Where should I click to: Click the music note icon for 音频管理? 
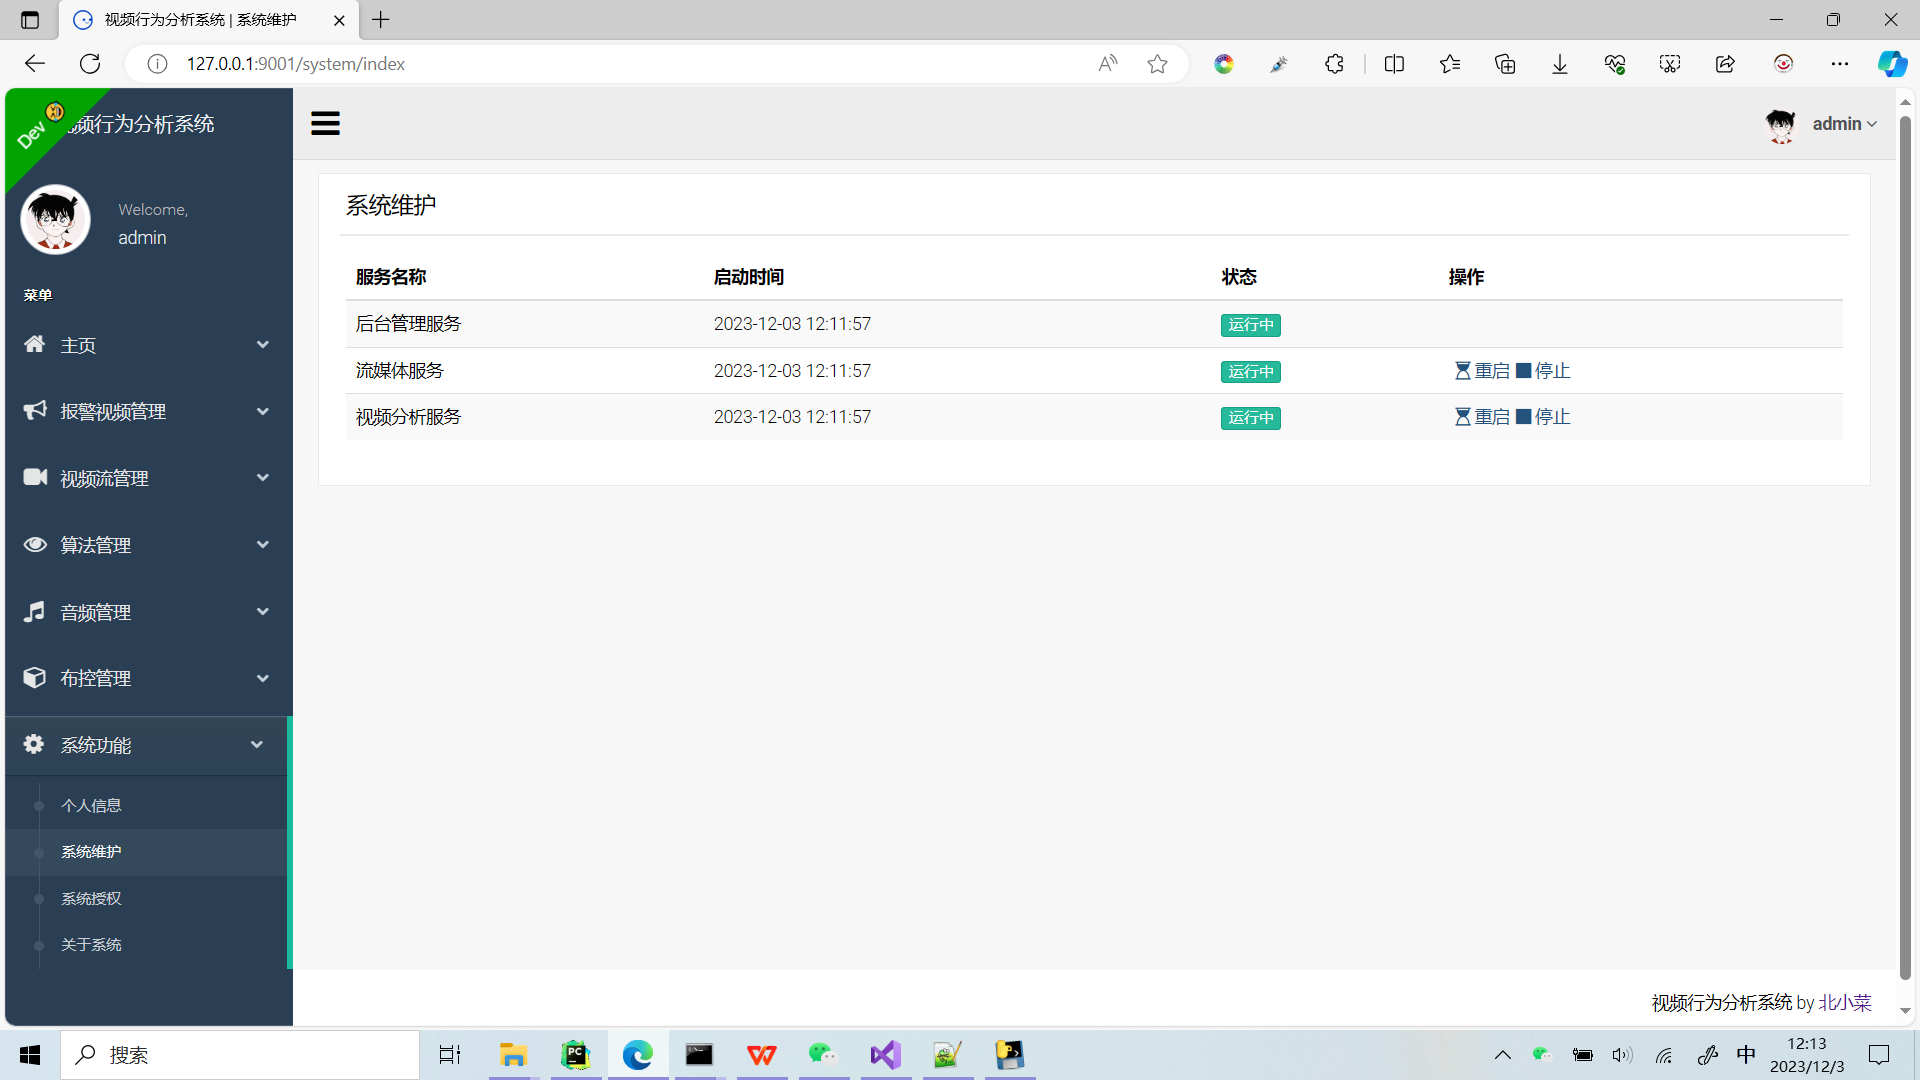(x=35, y=611)
